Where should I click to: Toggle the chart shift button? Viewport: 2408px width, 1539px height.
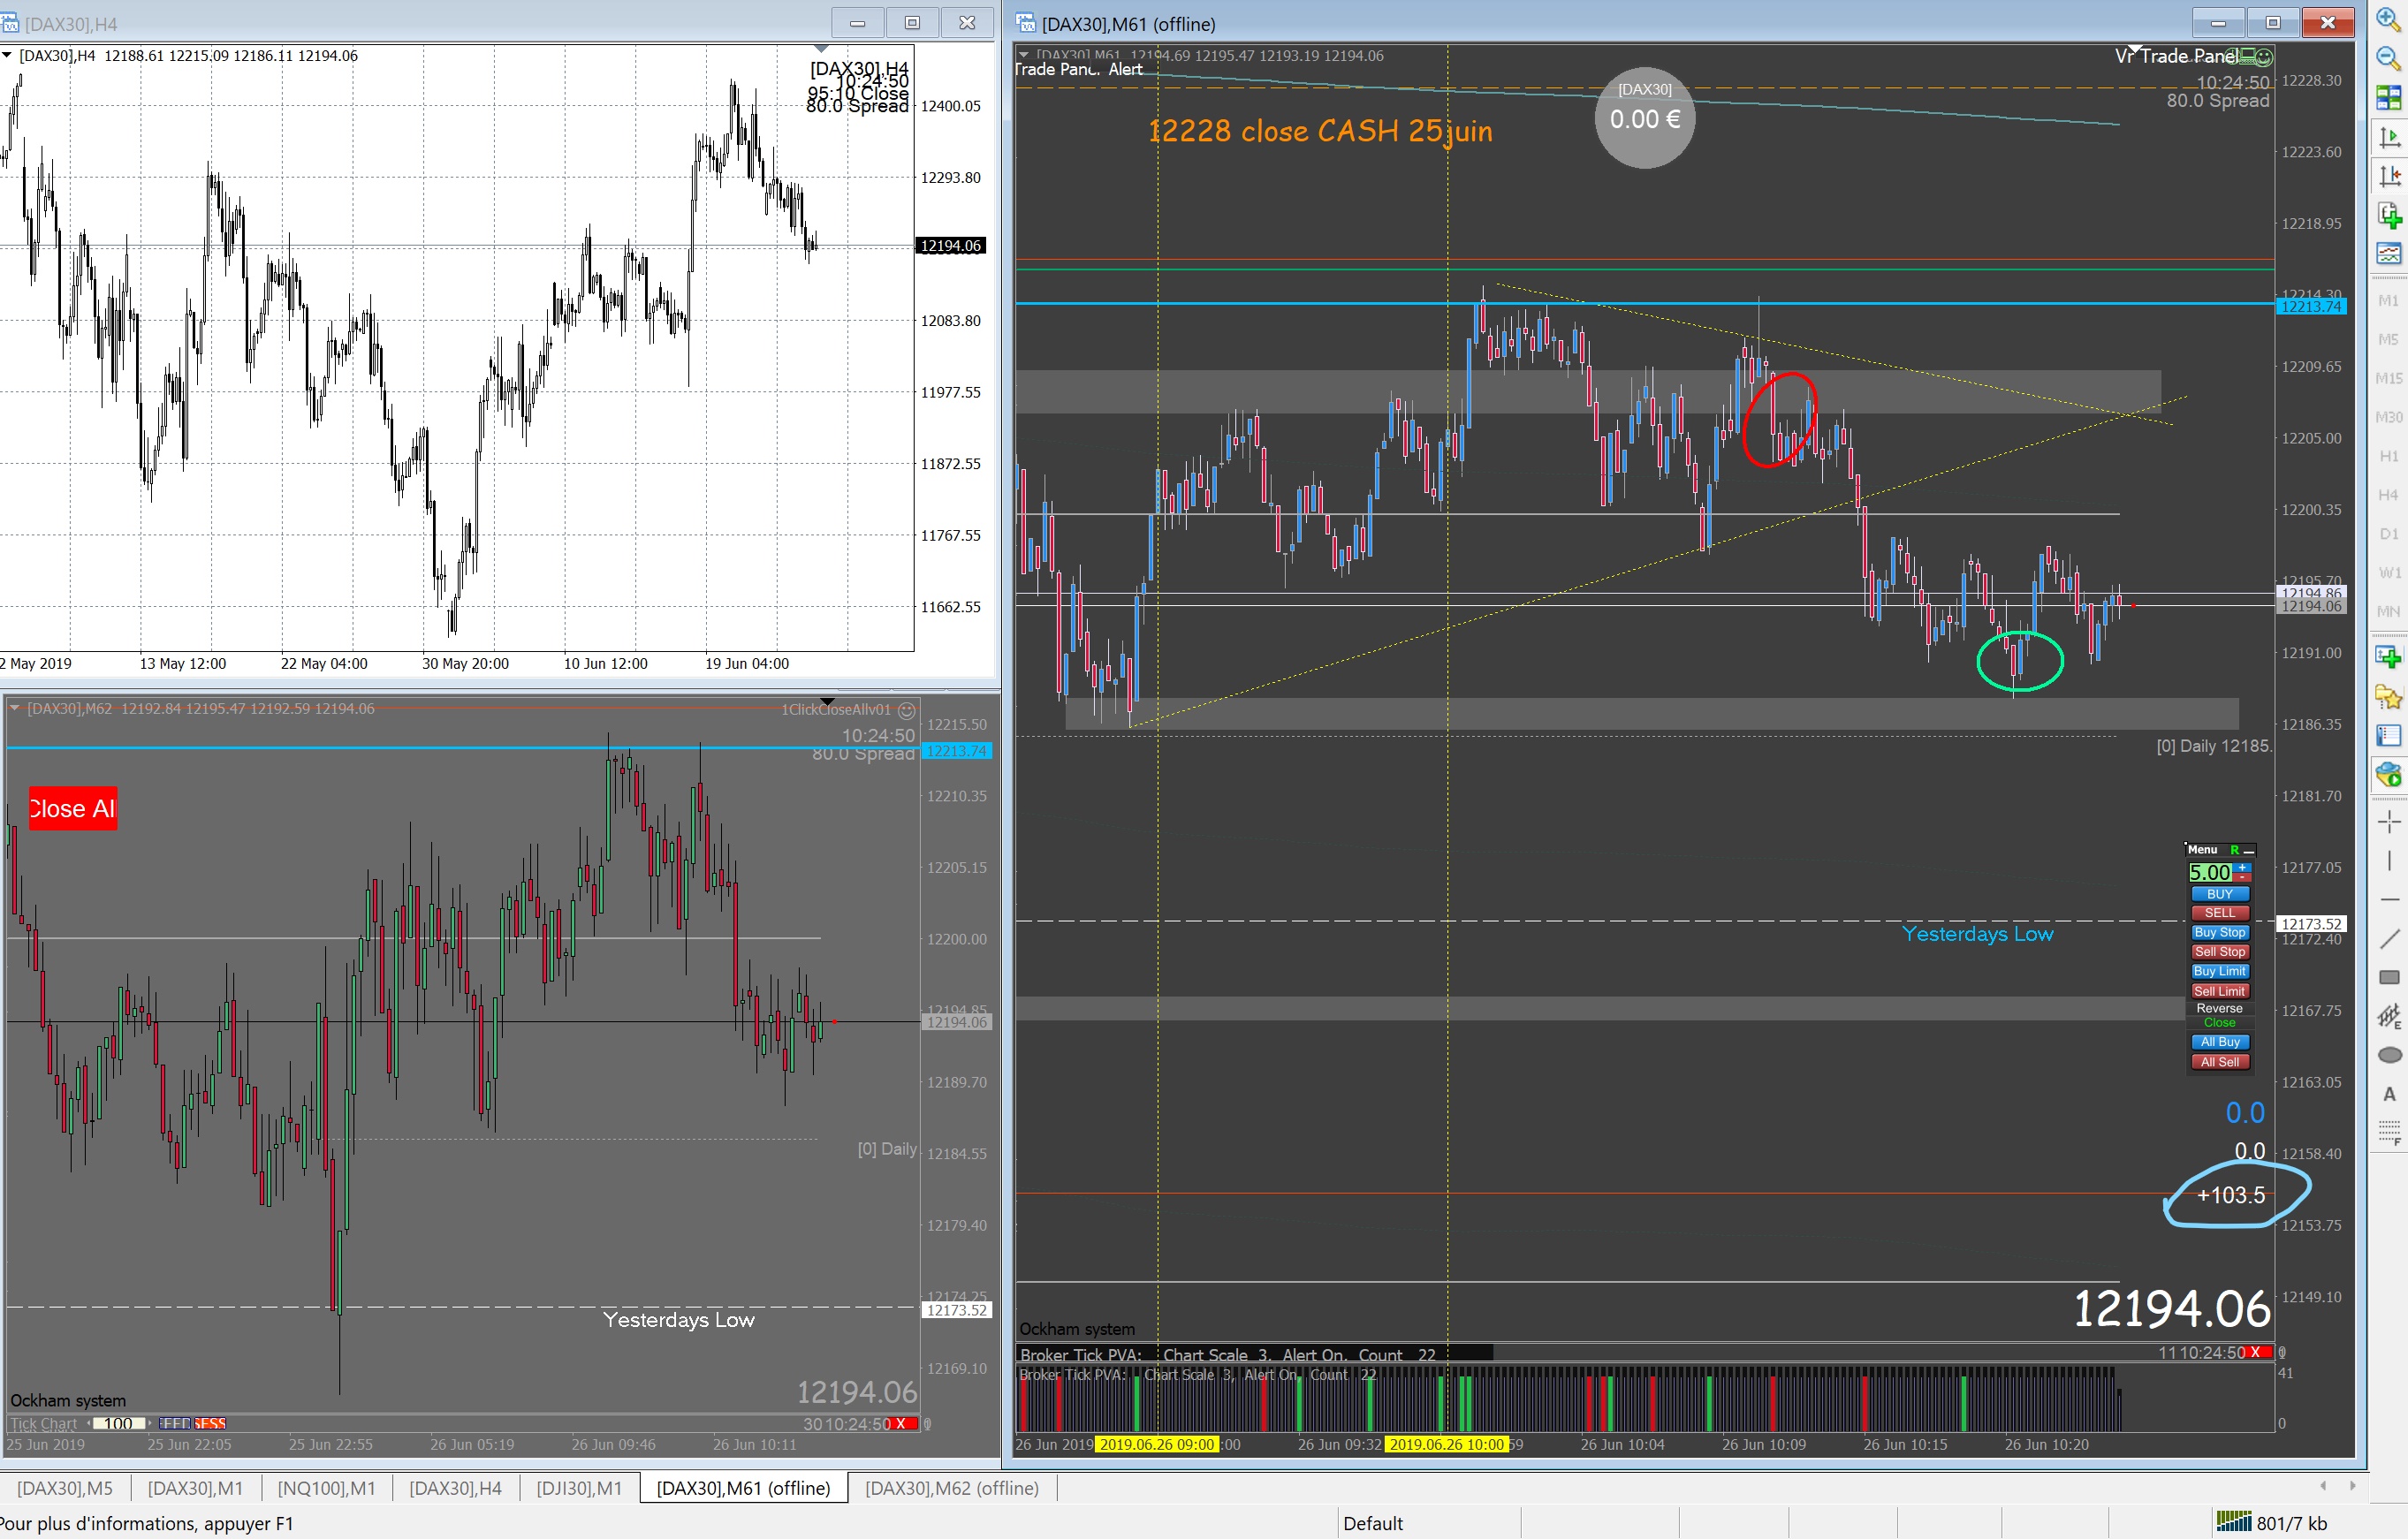coord(2389,176)
